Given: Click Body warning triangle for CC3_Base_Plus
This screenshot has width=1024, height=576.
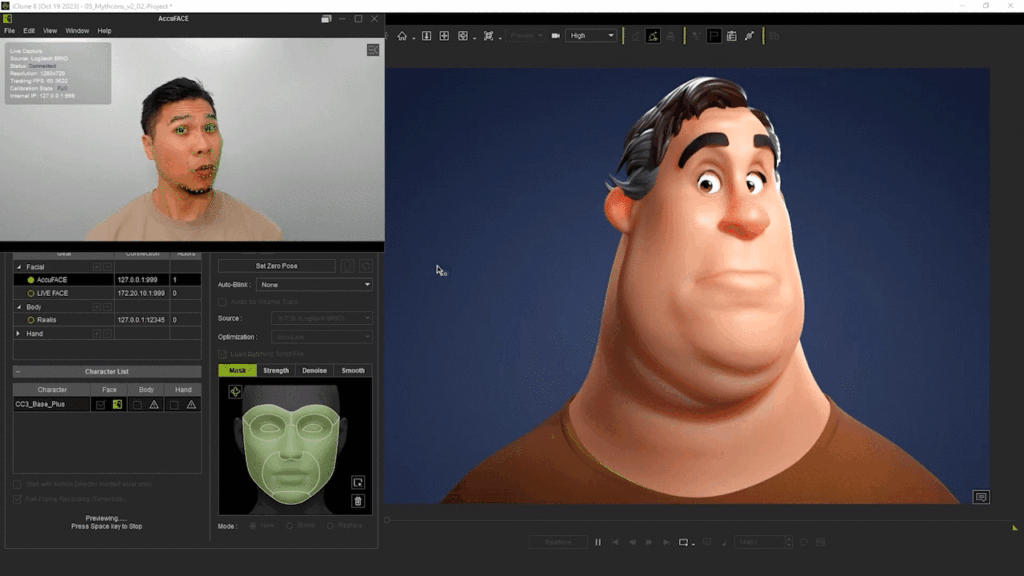Looking at the screenshot, I should (154, 405).
